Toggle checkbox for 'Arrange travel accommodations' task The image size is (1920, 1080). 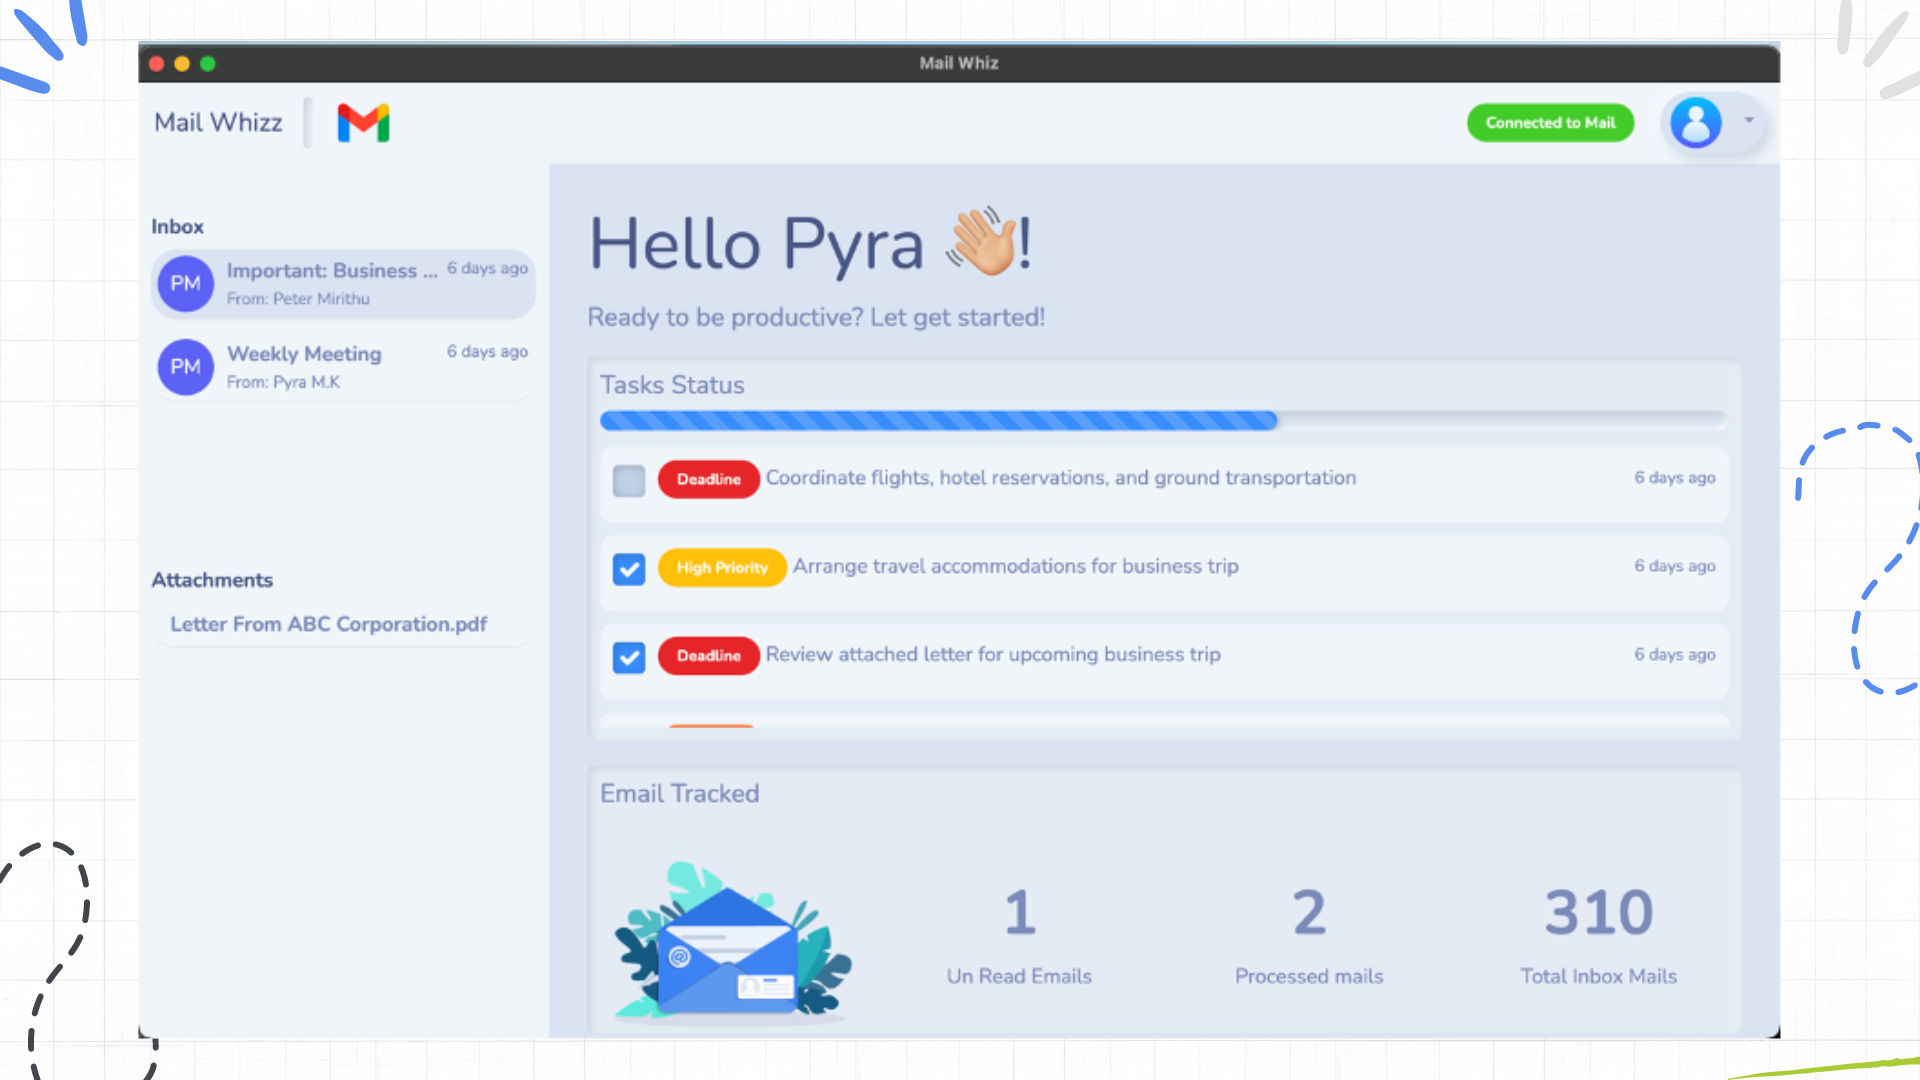pyautogui.click(x=629, y=568)
